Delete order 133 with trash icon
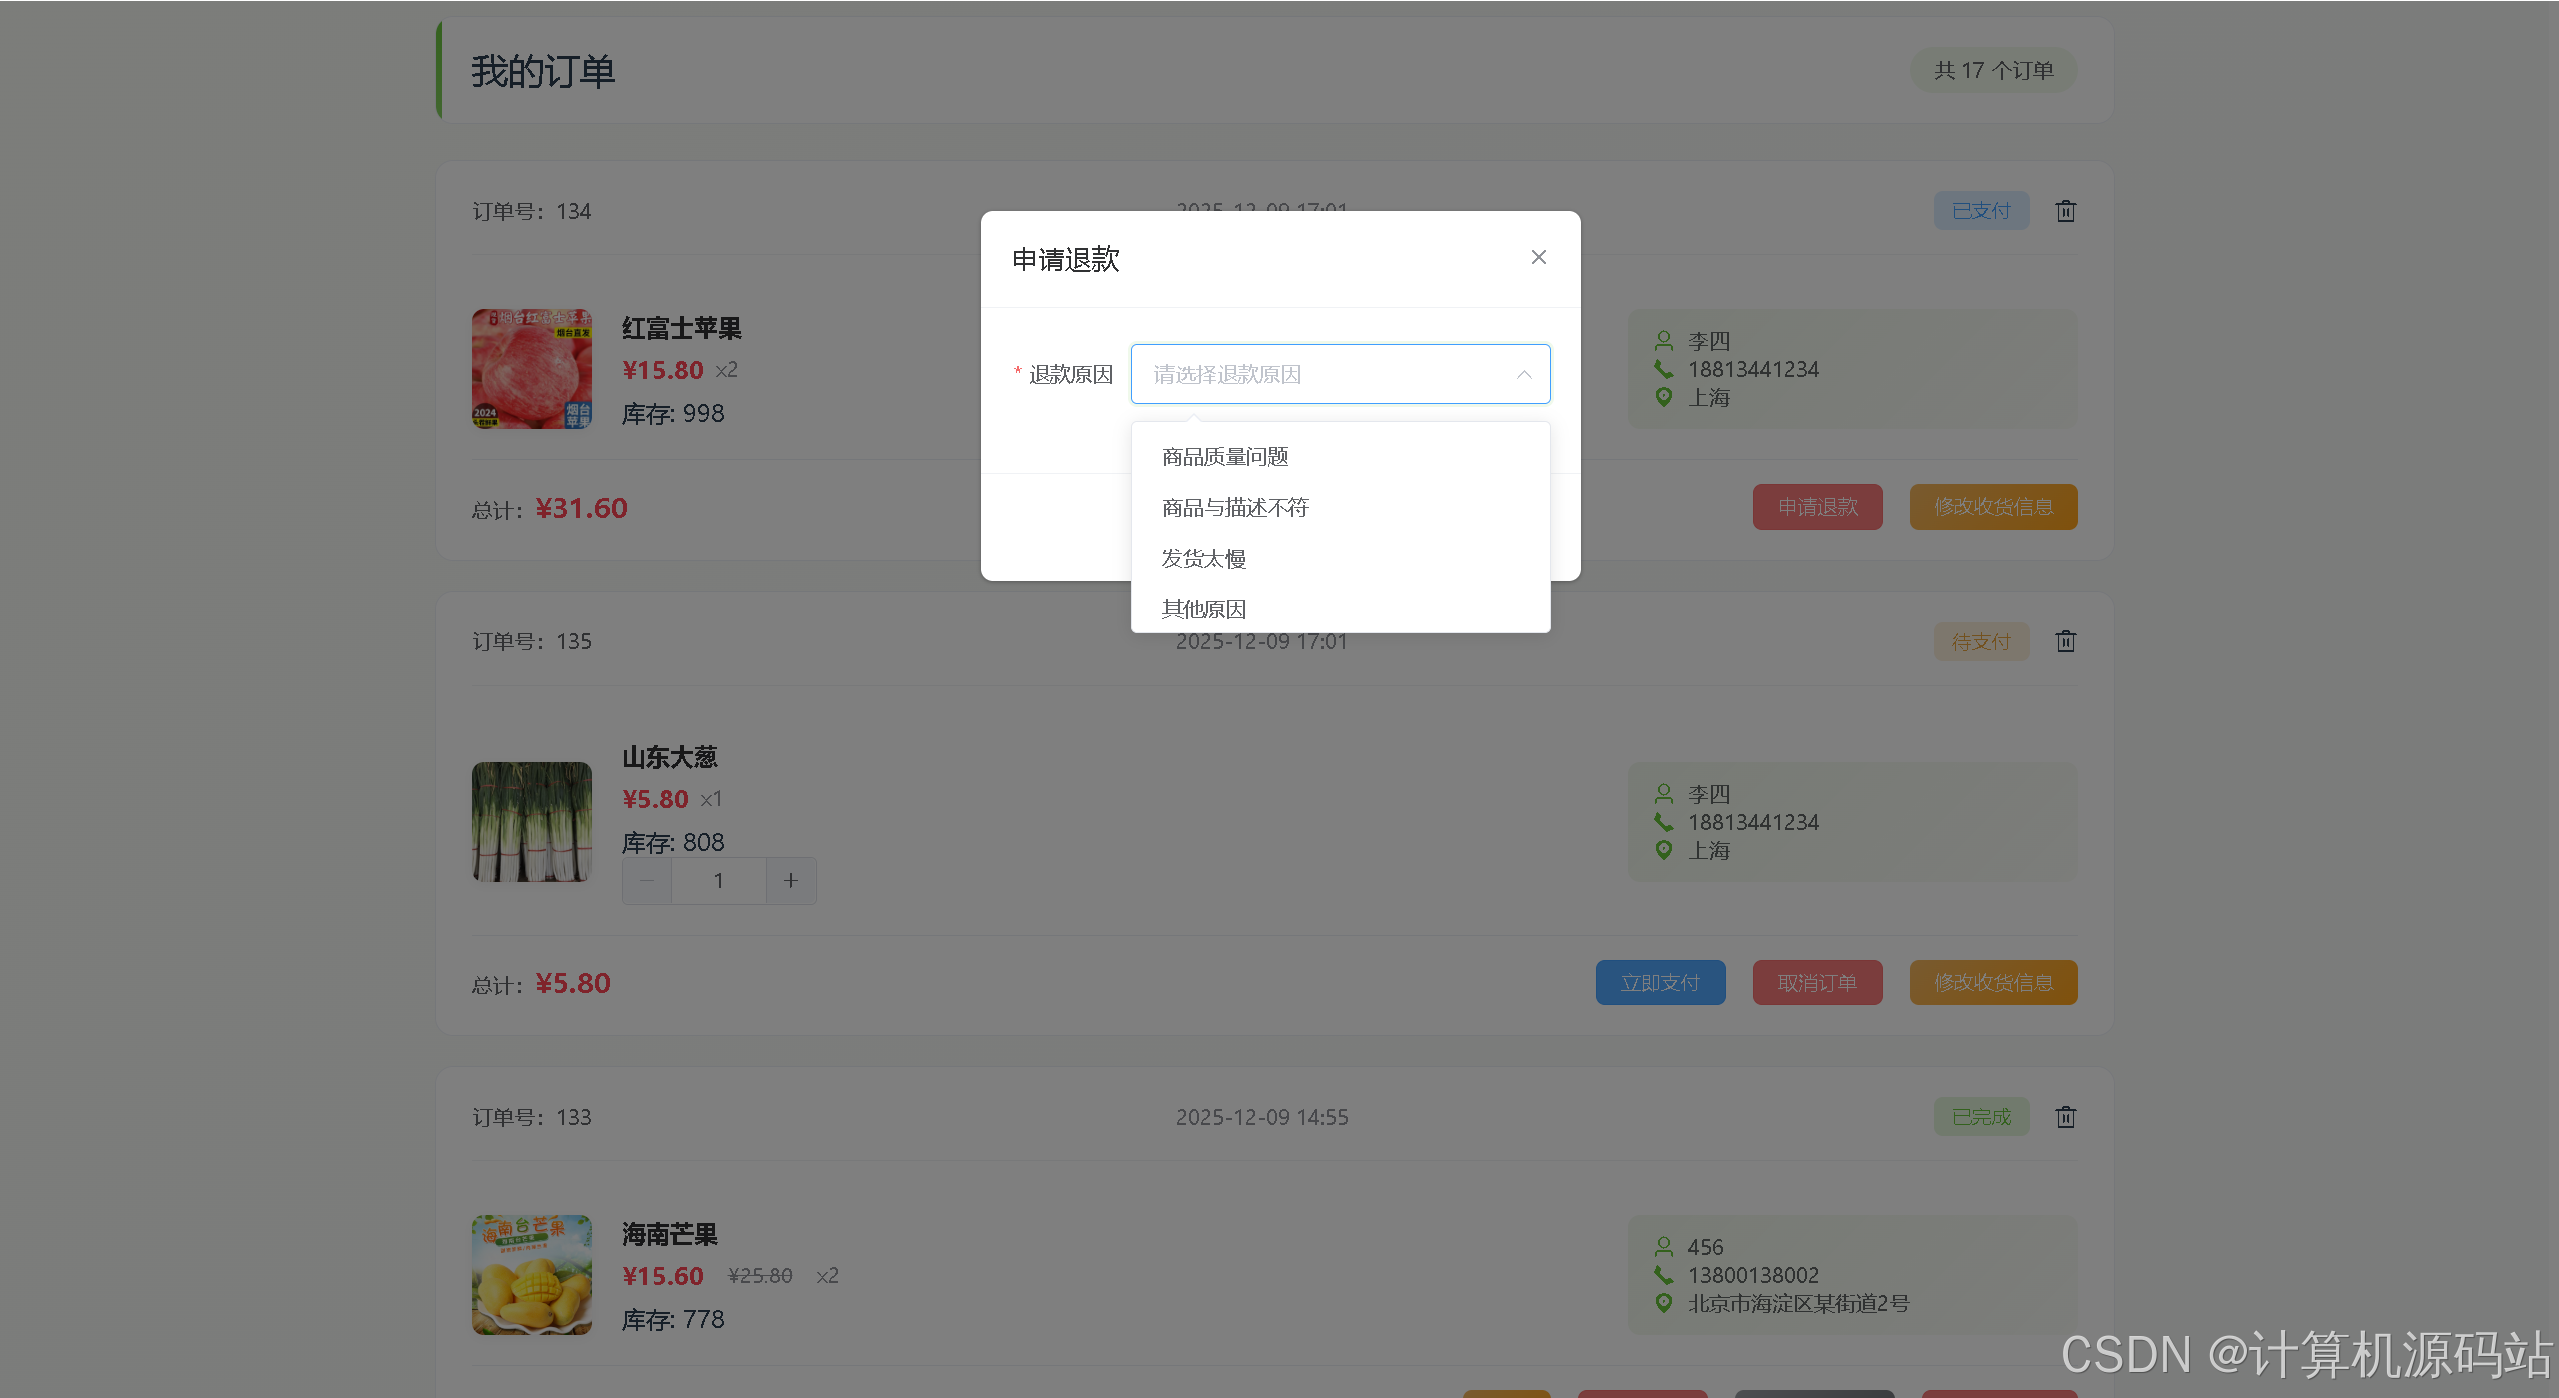 tap(2065, 1117)
